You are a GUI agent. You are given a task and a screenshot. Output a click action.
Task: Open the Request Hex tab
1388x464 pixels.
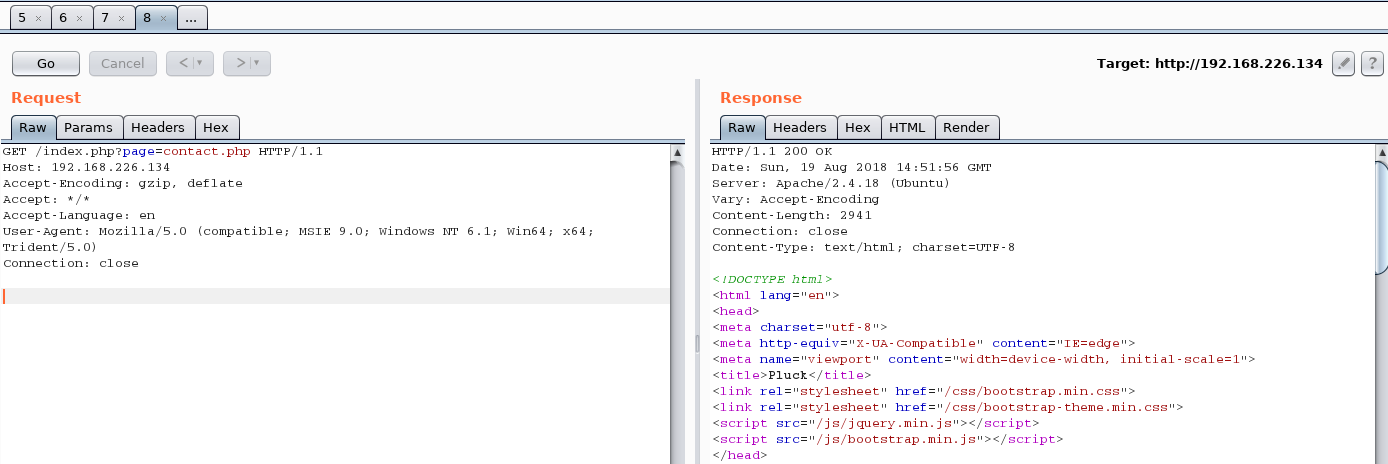216,127
